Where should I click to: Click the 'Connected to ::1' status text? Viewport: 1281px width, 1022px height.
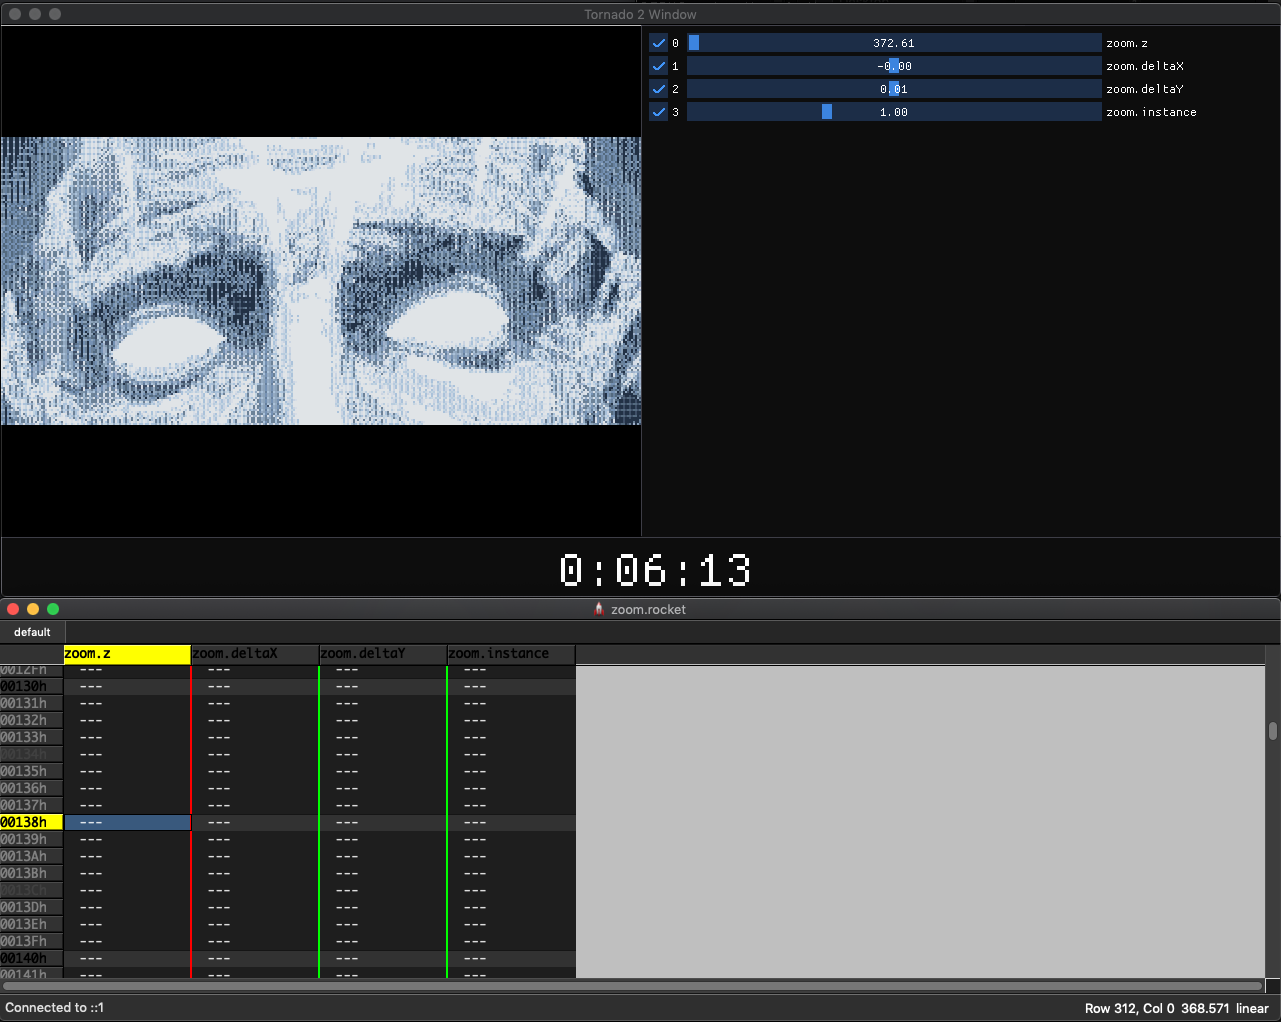click(55, 1008)
